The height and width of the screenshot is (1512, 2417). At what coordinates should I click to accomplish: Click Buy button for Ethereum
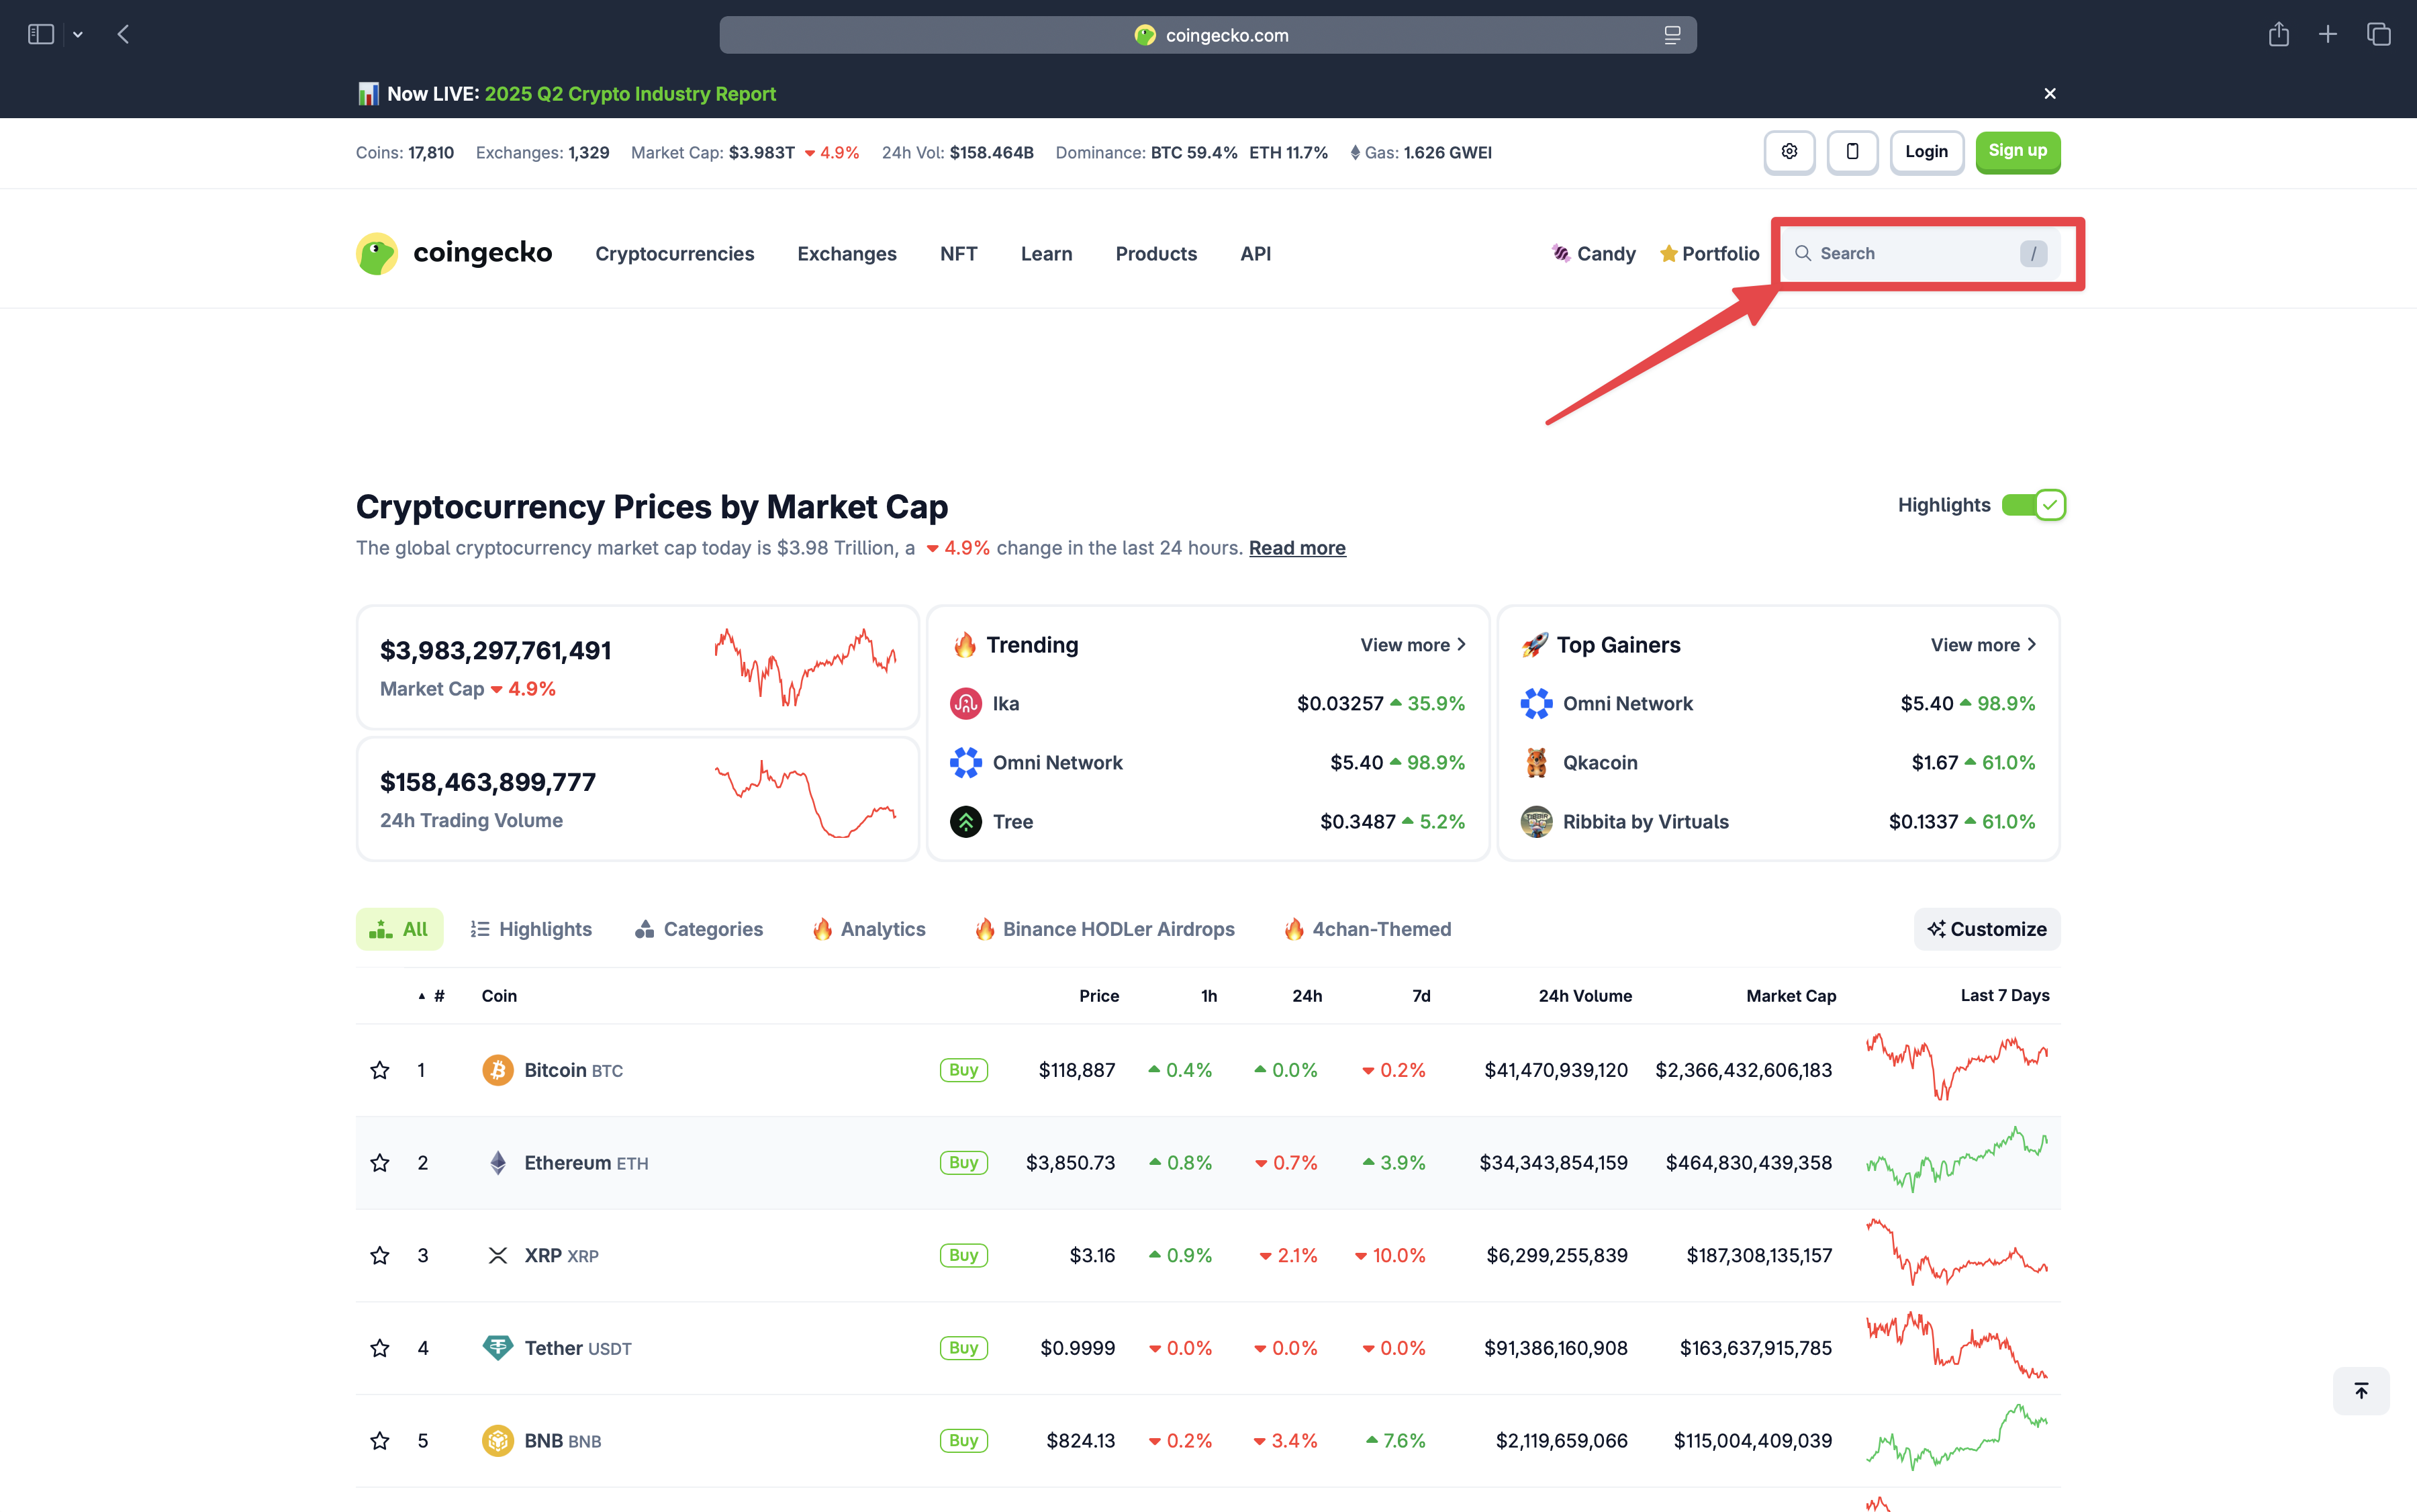963,1163
